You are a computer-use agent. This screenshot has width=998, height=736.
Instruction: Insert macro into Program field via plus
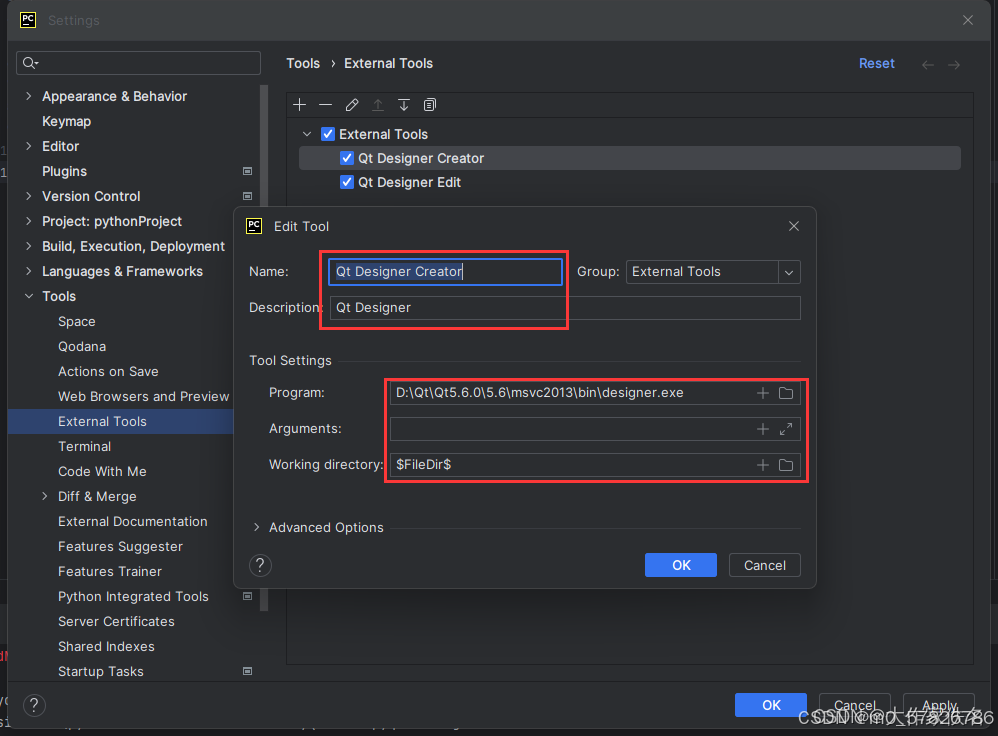click(763, 393)
